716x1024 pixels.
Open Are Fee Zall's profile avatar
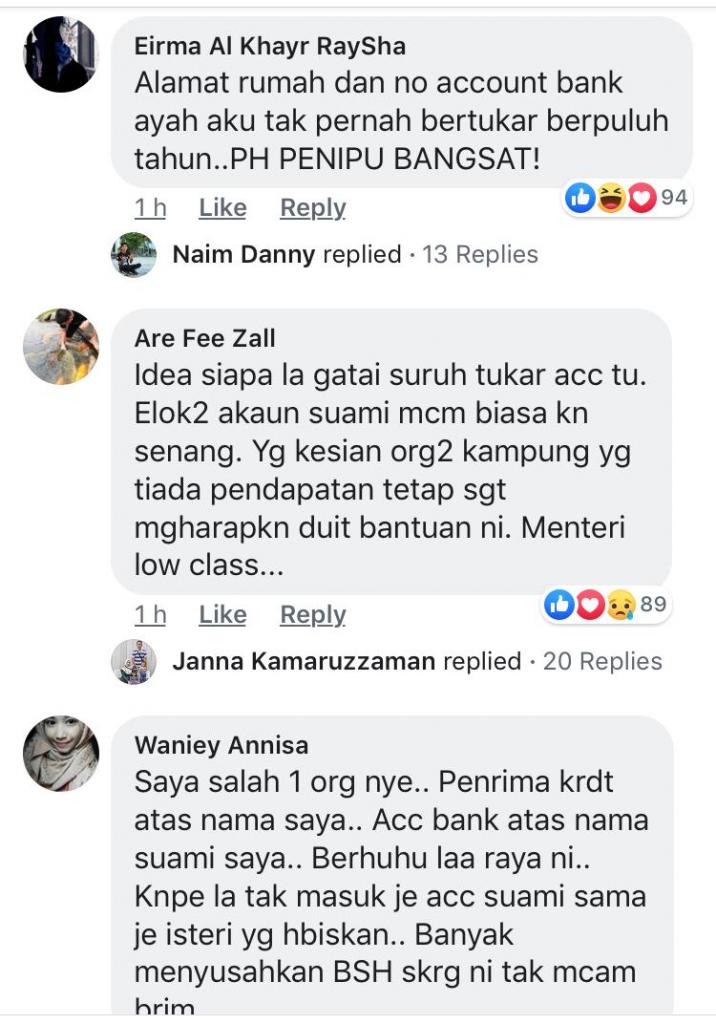point(61,346)
